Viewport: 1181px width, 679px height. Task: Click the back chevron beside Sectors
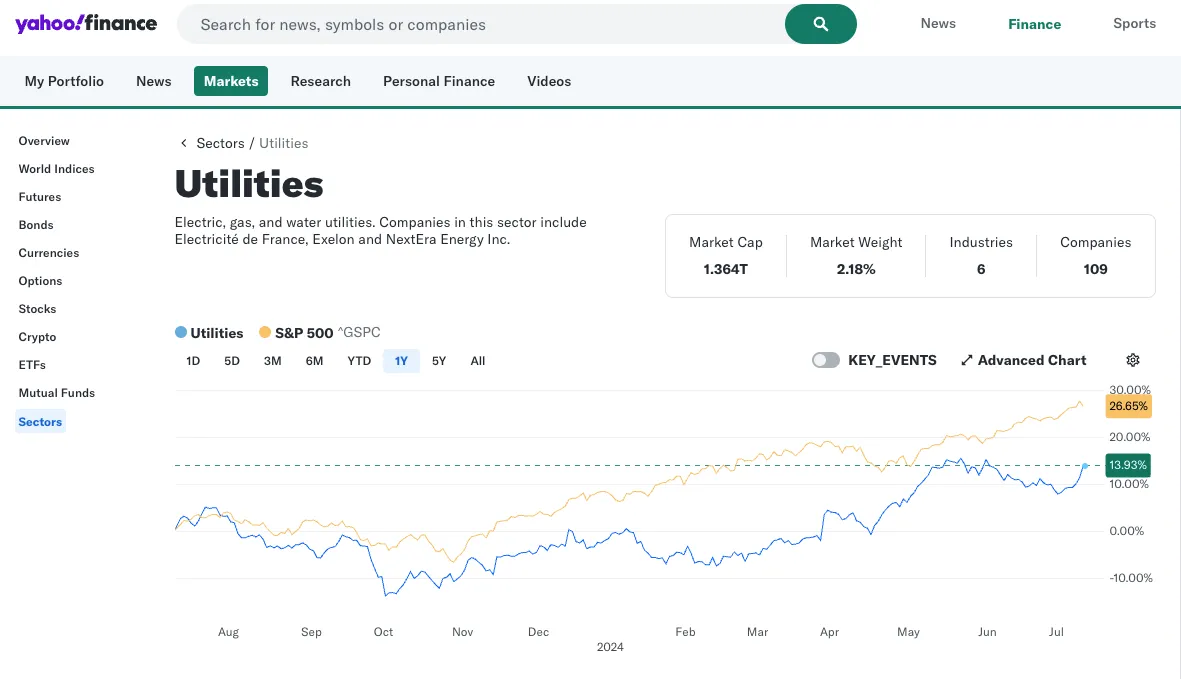click(x=183, y=143)
